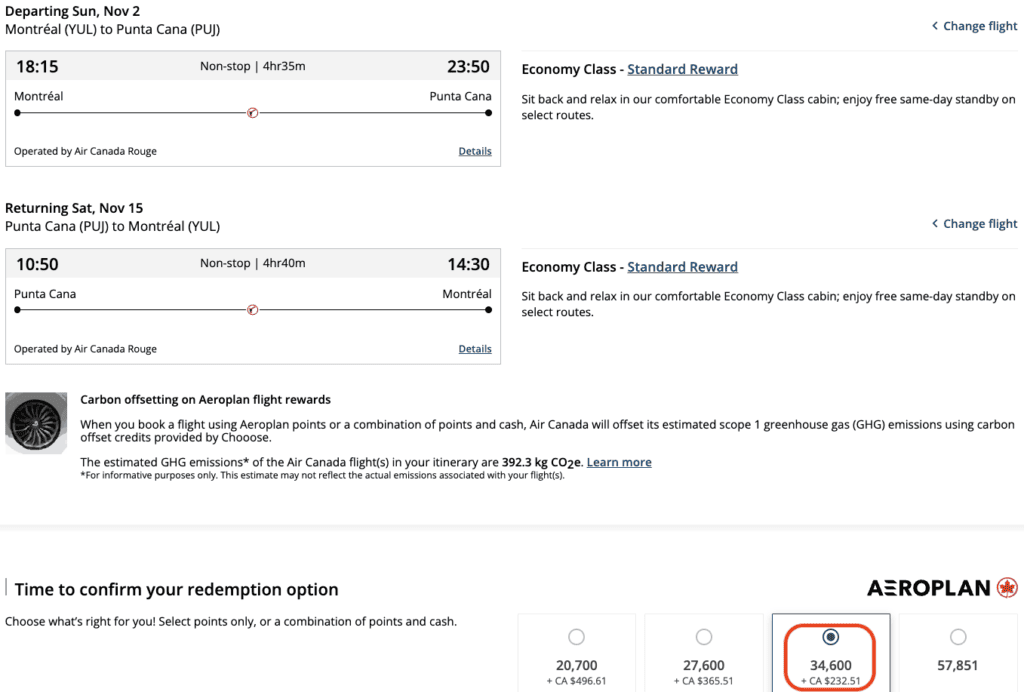The height and width of the screenshot is (692, 1024).
Task: Click the Air Canada Rouge icon on returning flight line
Action: click(x=252, y=310)
